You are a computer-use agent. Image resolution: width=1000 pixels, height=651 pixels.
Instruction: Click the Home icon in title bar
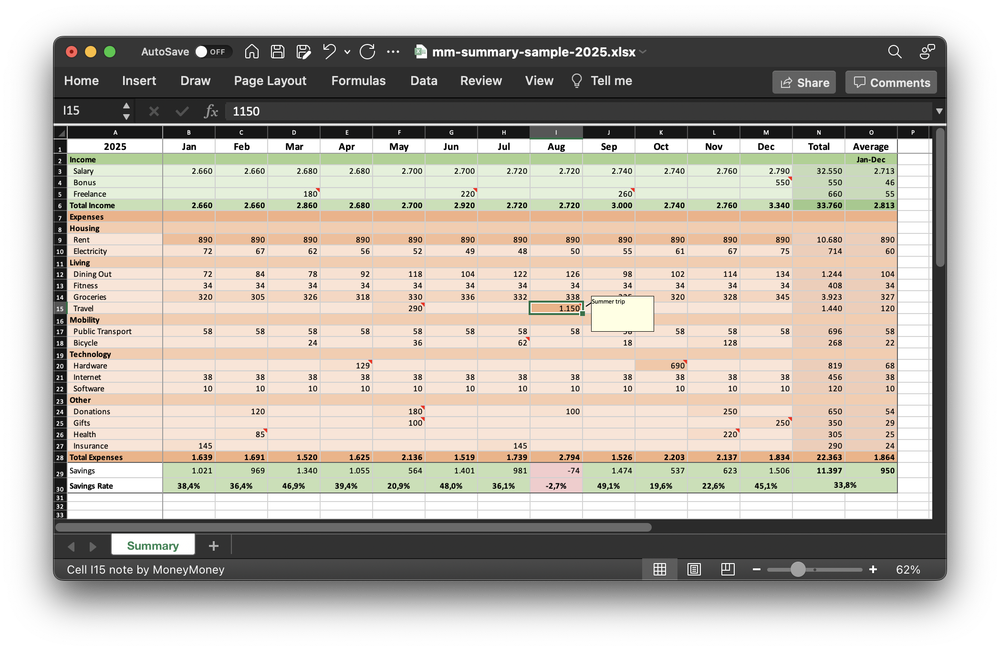coord(252,51)
